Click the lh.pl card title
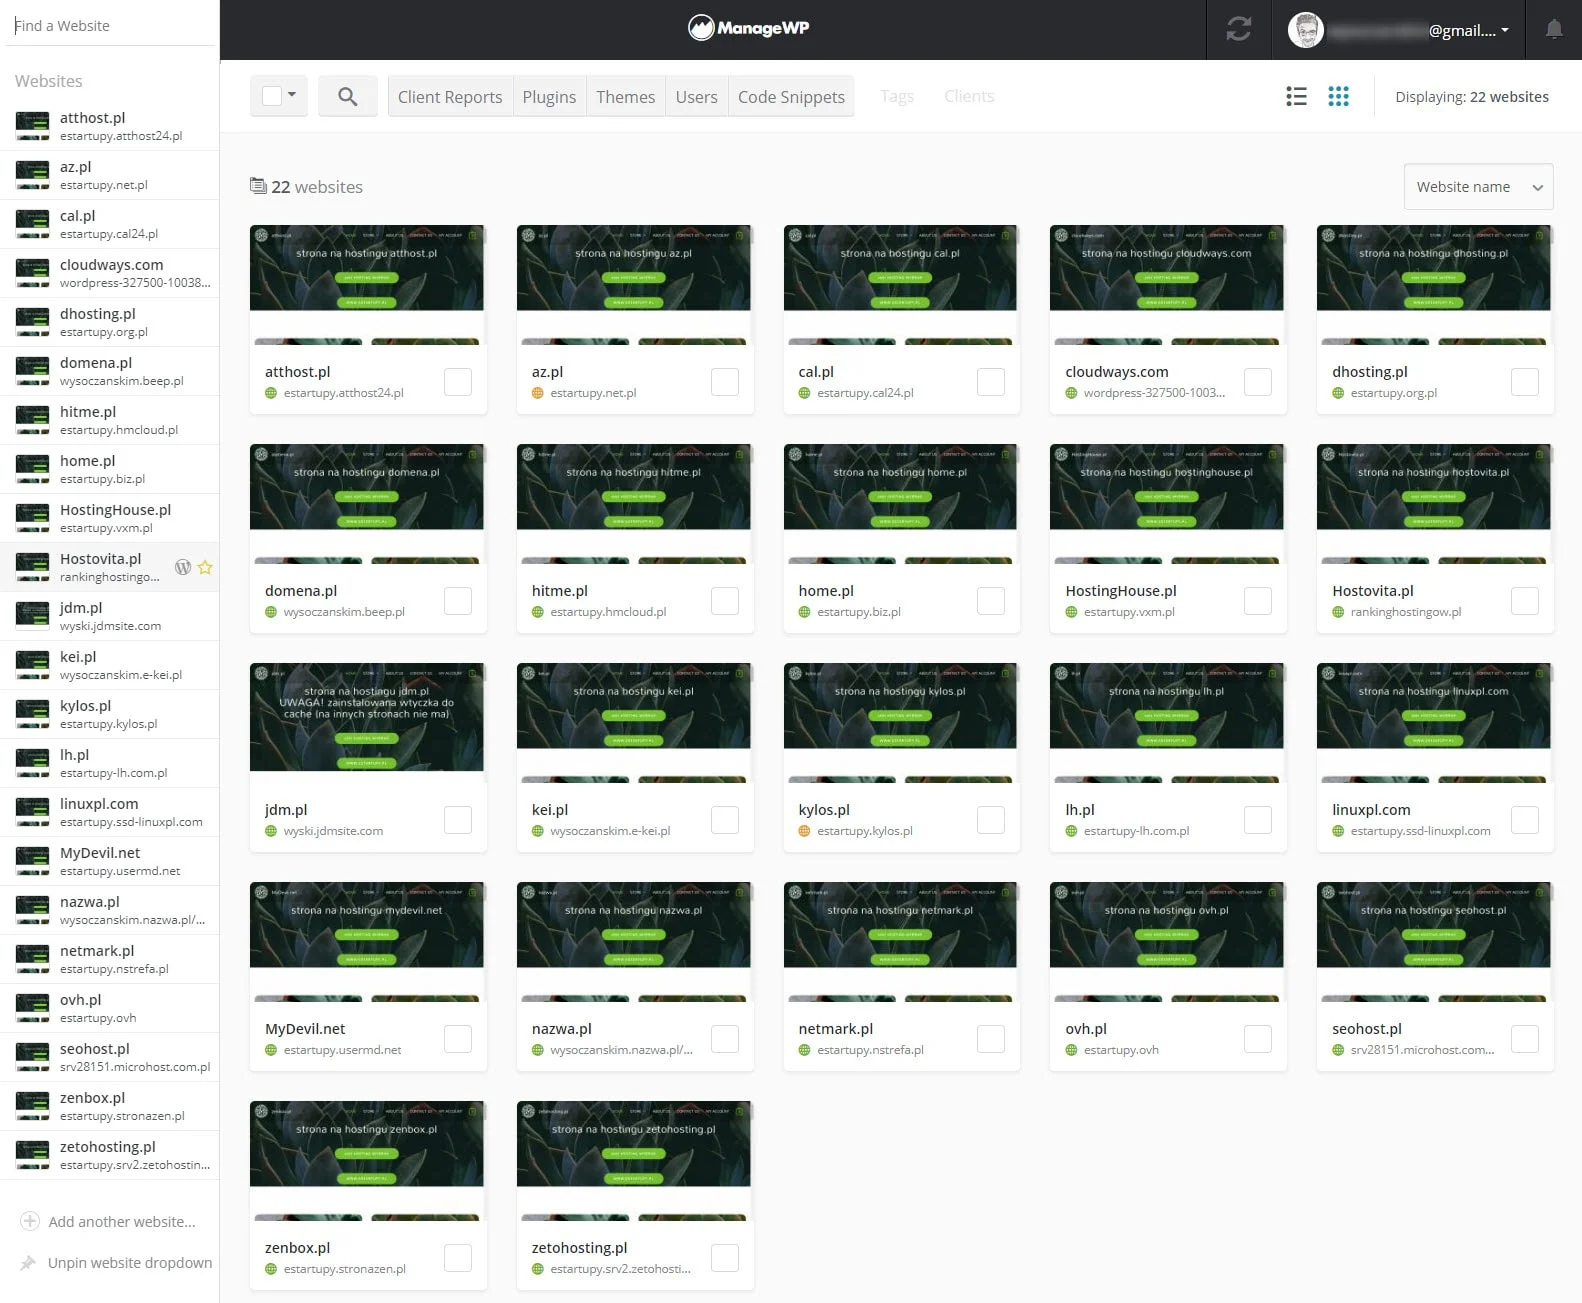Image resolution: width=1582 pixels, height=1303 pixels. coord(1080,810)
